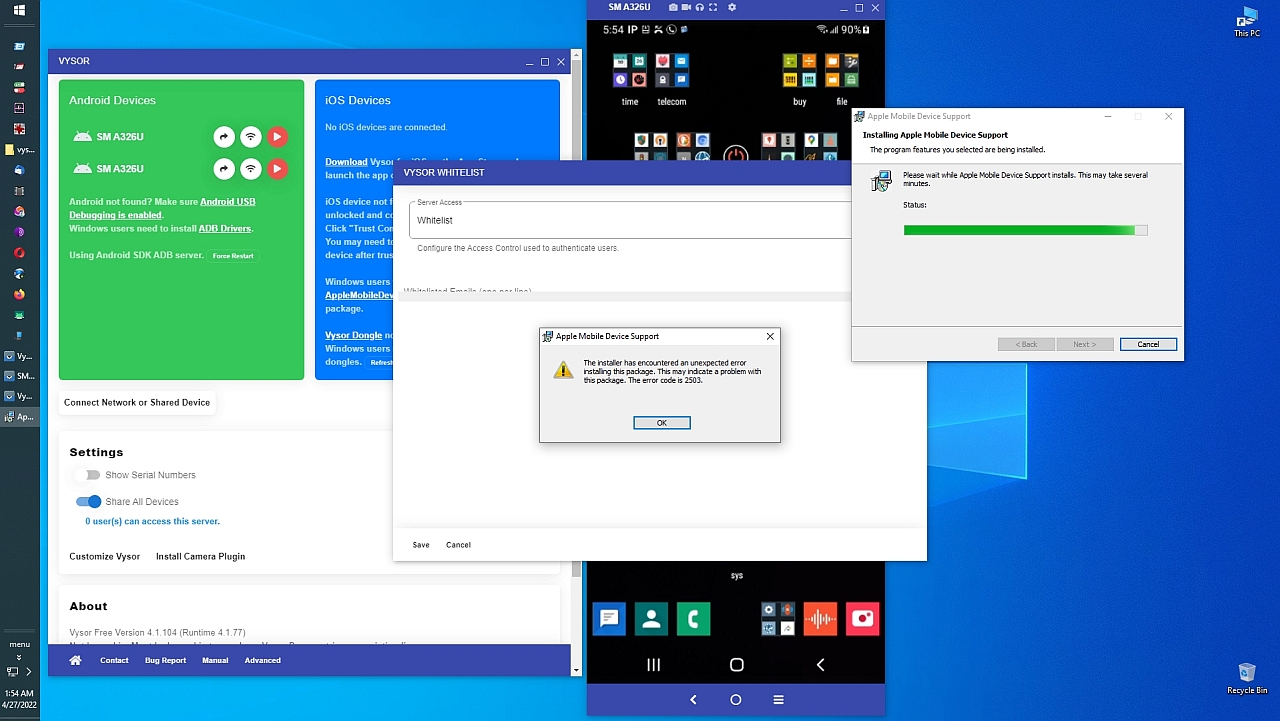Click Opera icon in taskbar
Image resolution: width=1280 pixels, height=721 pixels.
19,253
